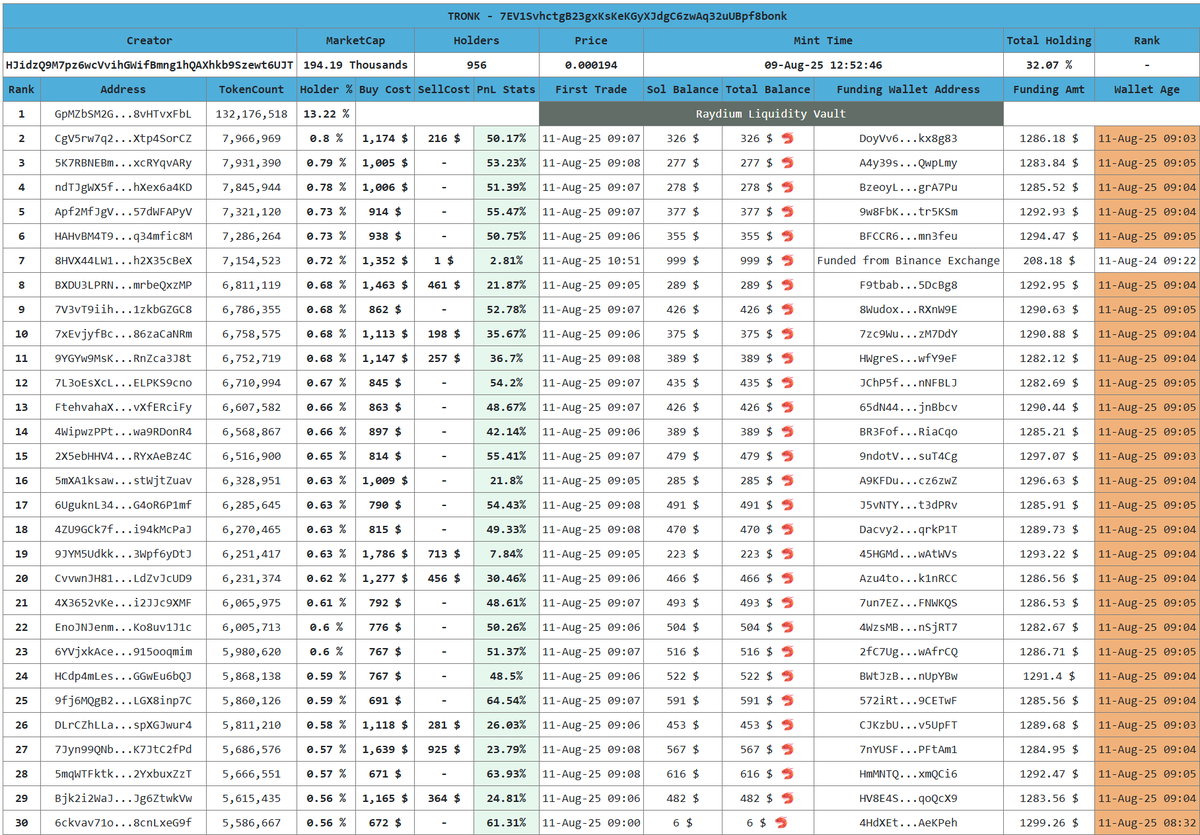Click the shrimp icon in FtehvahaX row
1200x835 pixels.
click(x=787, y=407)
